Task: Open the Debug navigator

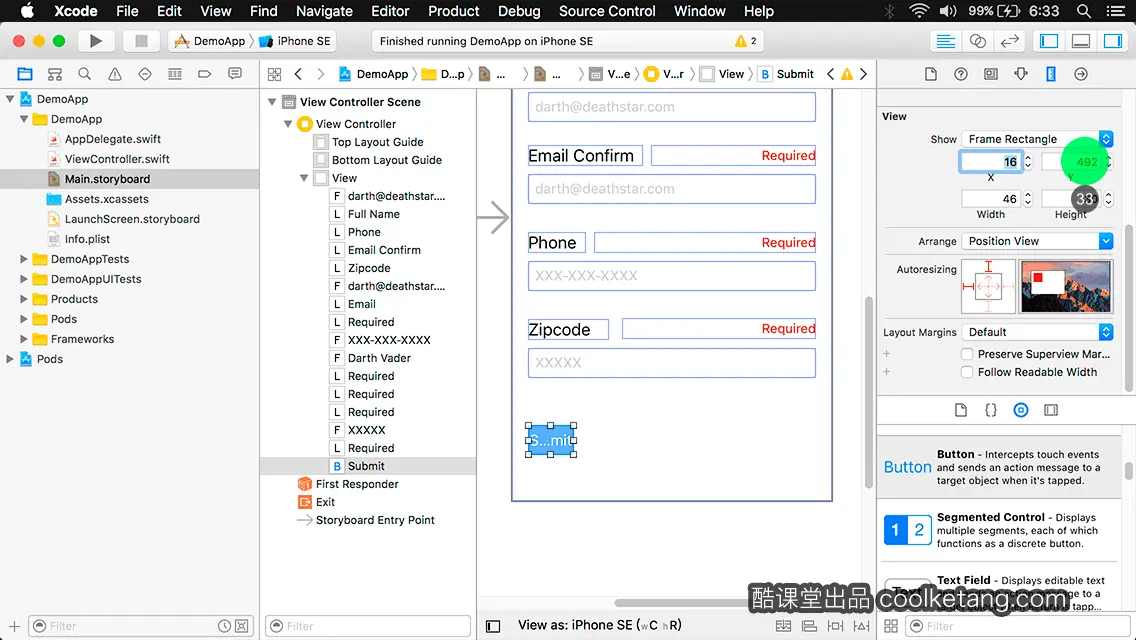Action: click(x=175, y=74)
